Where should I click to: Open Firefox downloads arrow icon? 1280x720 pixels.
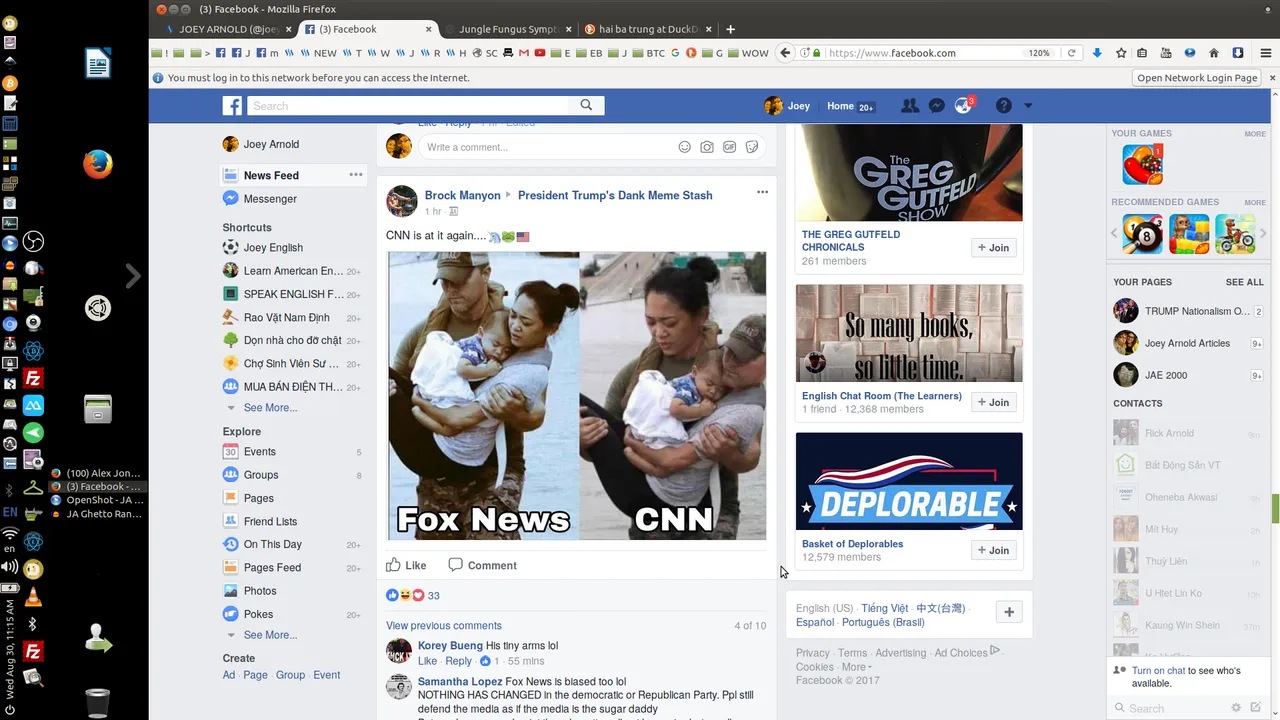pos(1097,53)
